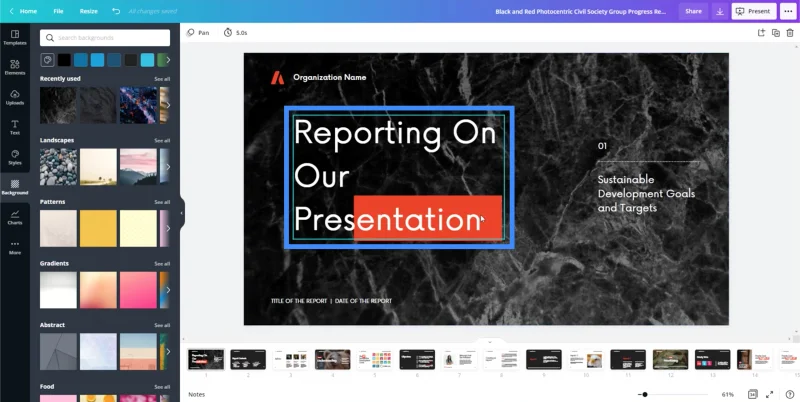Open grid view of all pages

click(753, 394)
